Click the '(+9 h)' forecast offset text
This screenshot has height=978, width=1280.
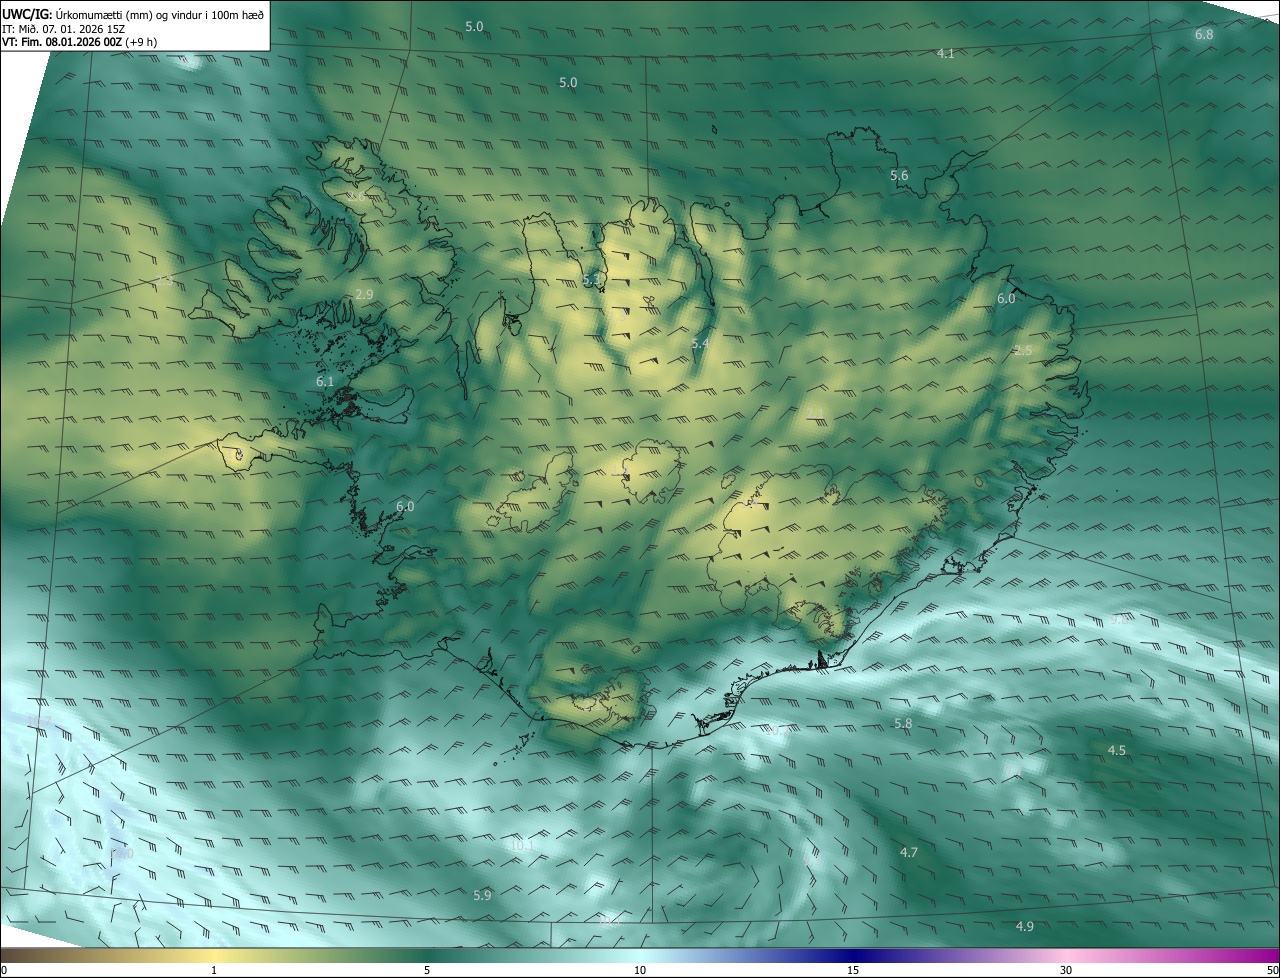click(x=141, y=42)
